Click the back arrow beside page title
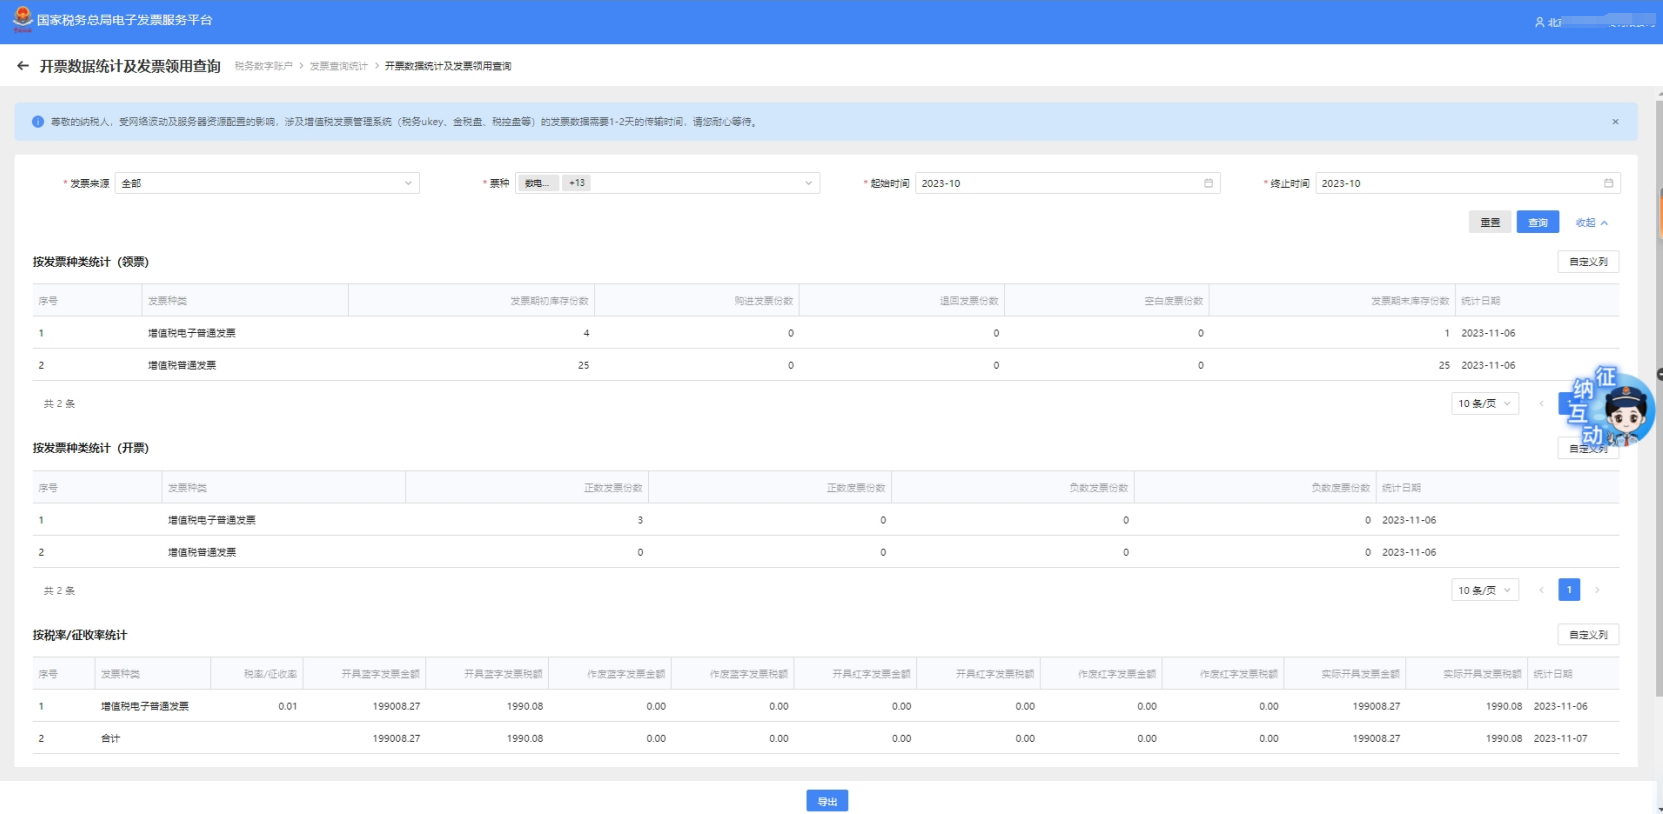The height and width of the screenshot is (814, 1663). coord(23,66)
